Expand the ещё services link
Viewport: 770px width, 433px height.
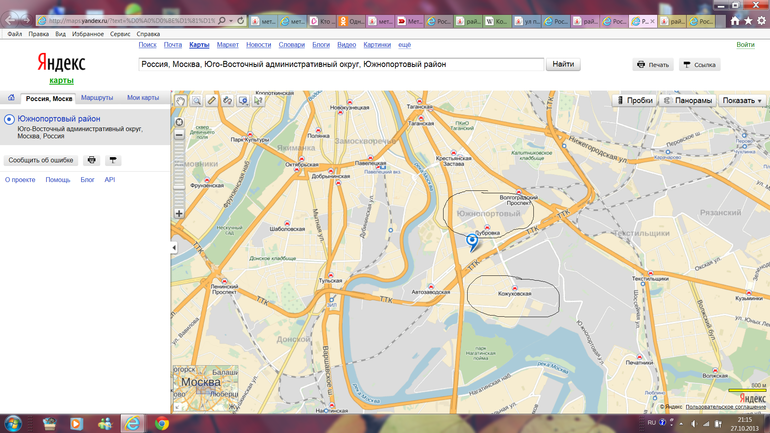coord(405,45)
